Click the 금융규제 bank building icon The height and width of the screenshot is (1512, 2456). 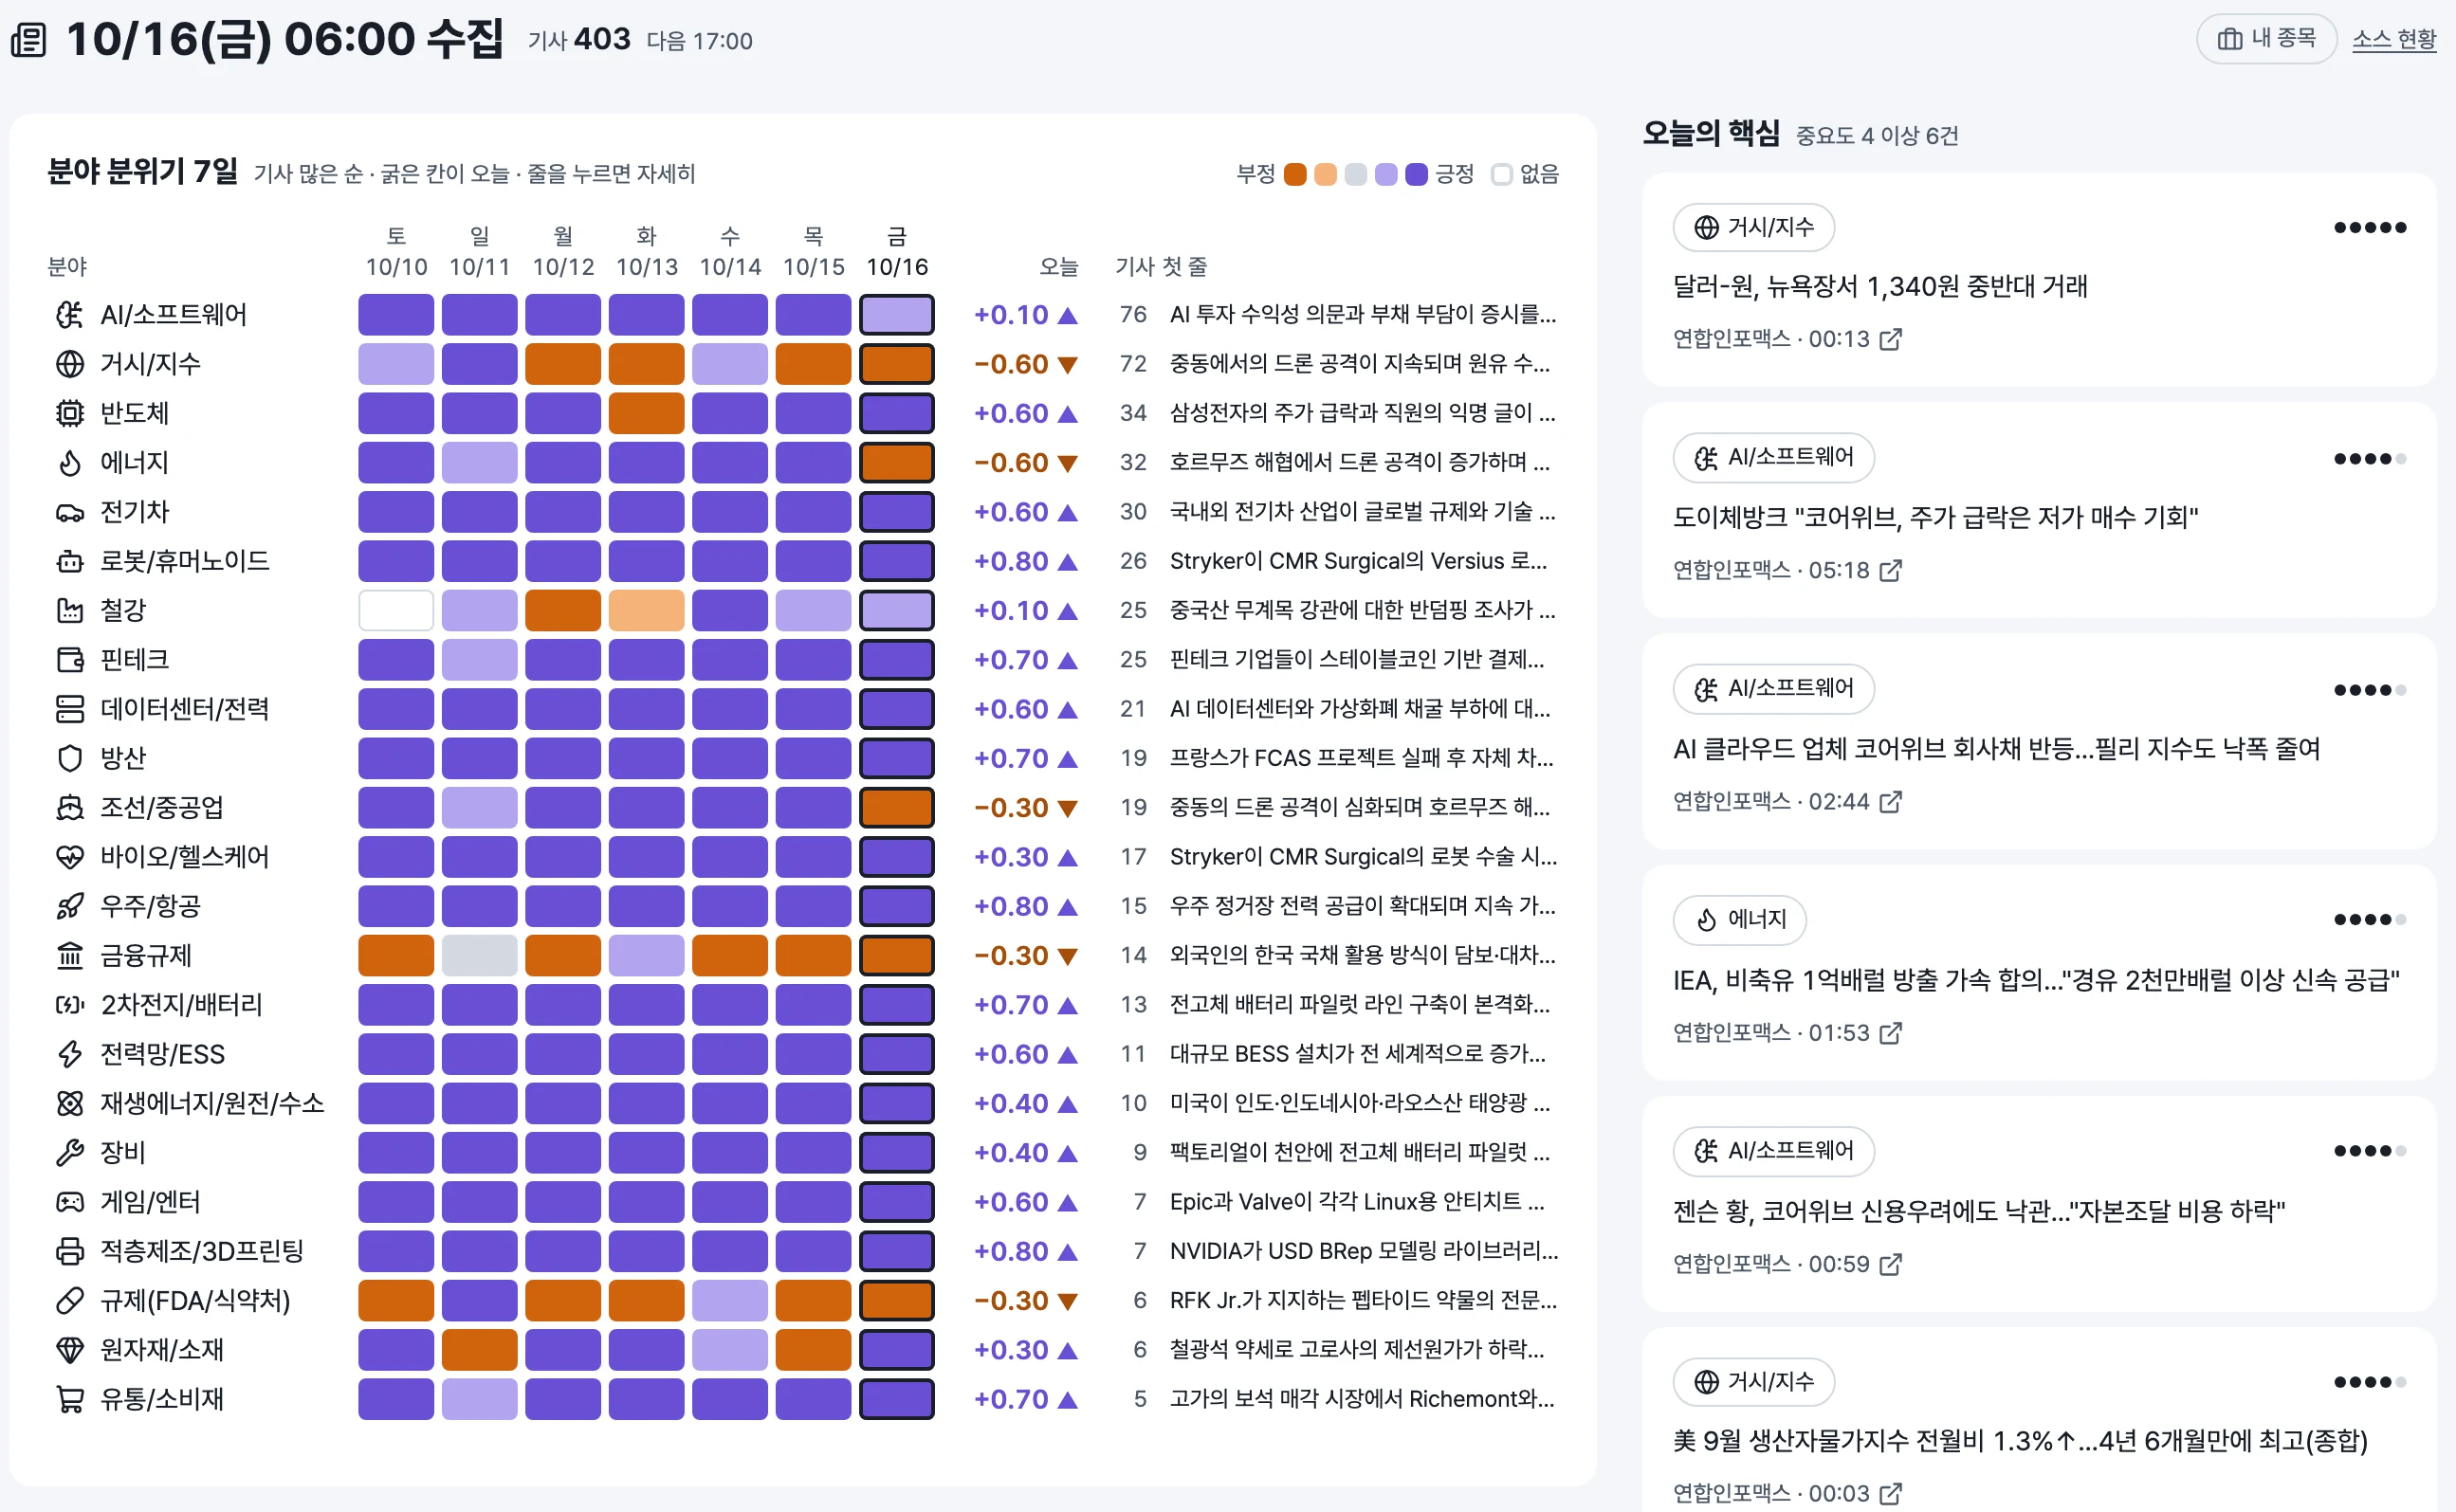pos(69,956)
